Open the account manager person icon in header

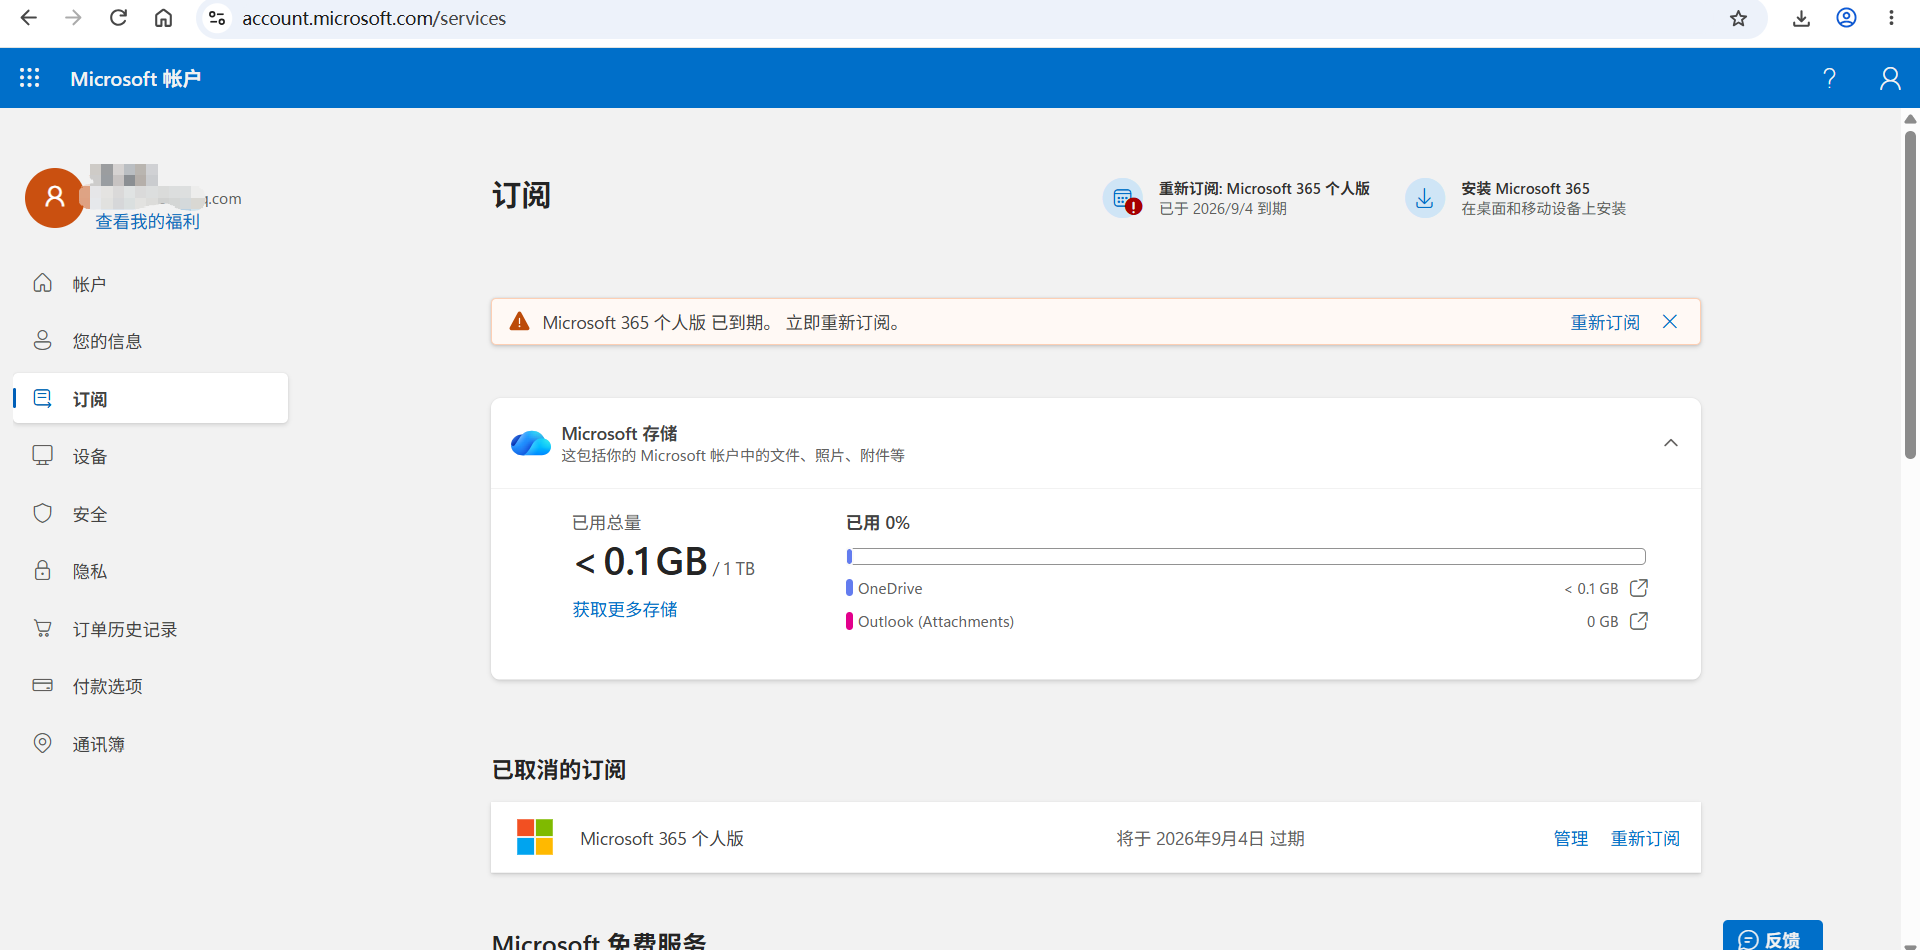[1890, 78]
